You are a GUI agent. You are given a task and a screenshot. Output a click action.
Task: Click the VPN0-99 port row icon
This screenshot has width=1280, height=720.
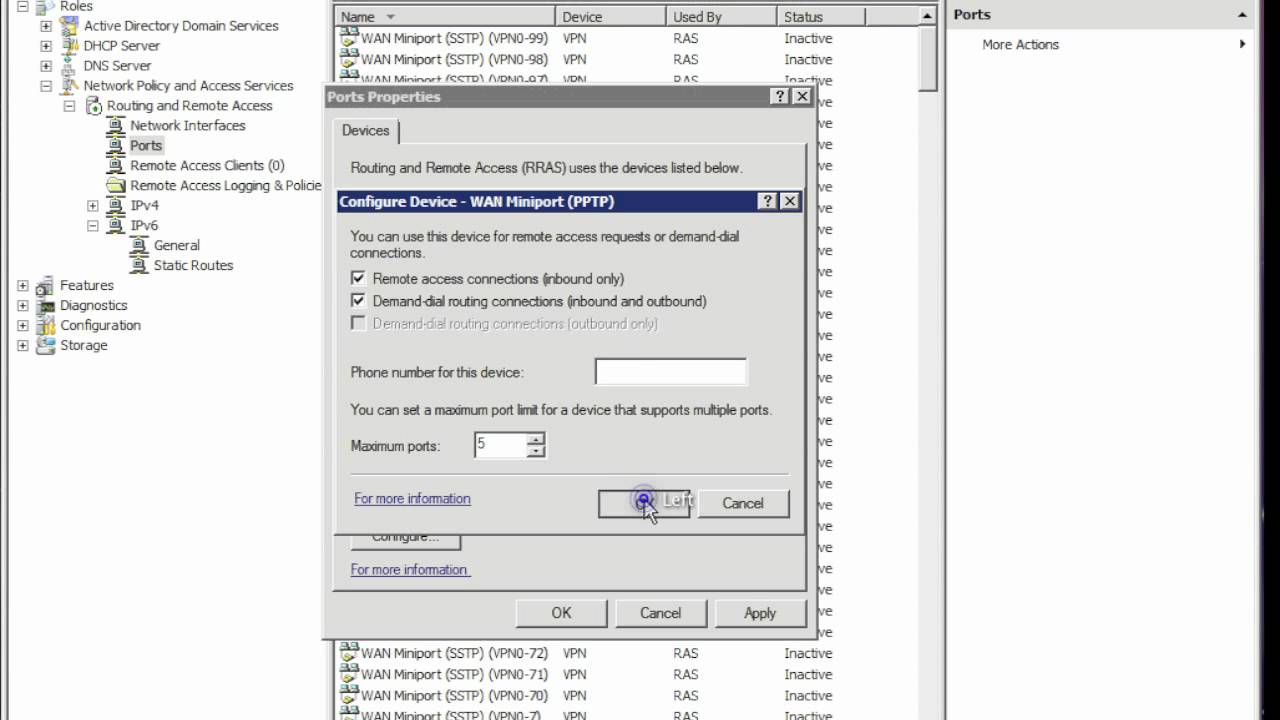[349, 38]
